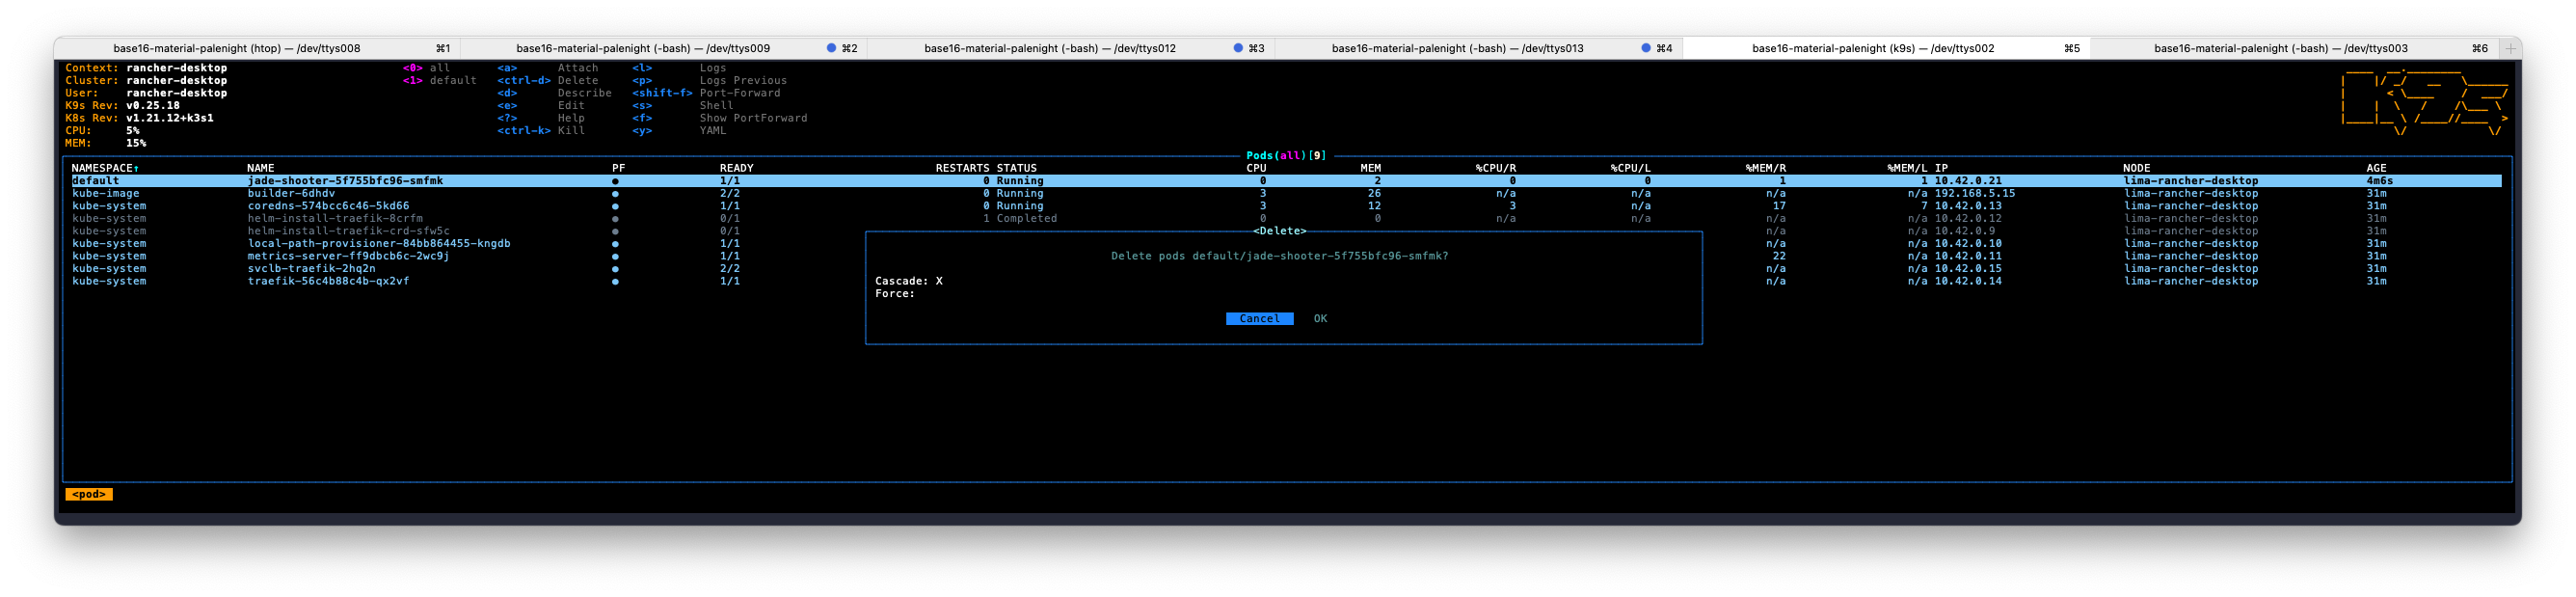This screenshot has height=597, width=2576.
Task: Switch to the htop terminal tab
Action: click(237, 48)
